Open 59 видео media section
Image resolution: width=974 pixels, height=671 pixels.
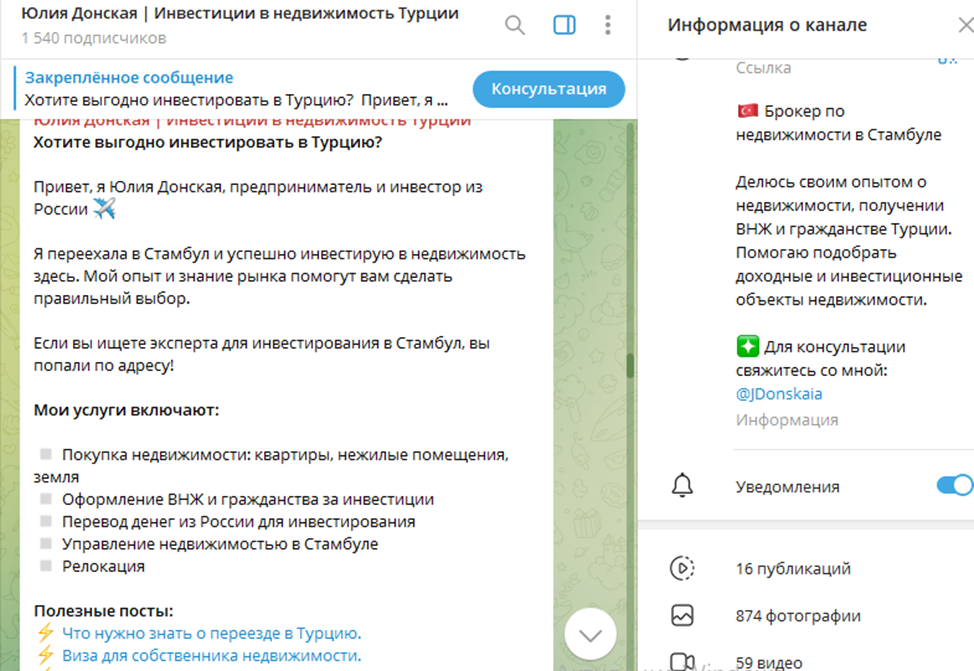pyautogui.click(x=769, y=662)
